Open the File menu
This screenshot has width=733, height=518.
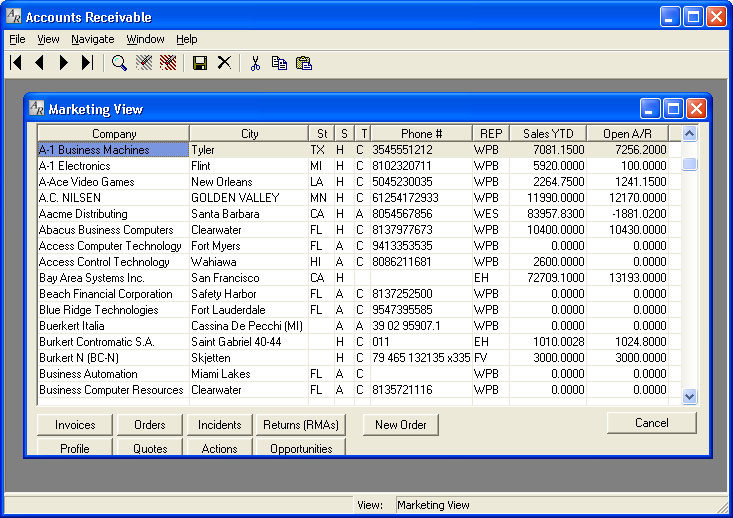17,39
